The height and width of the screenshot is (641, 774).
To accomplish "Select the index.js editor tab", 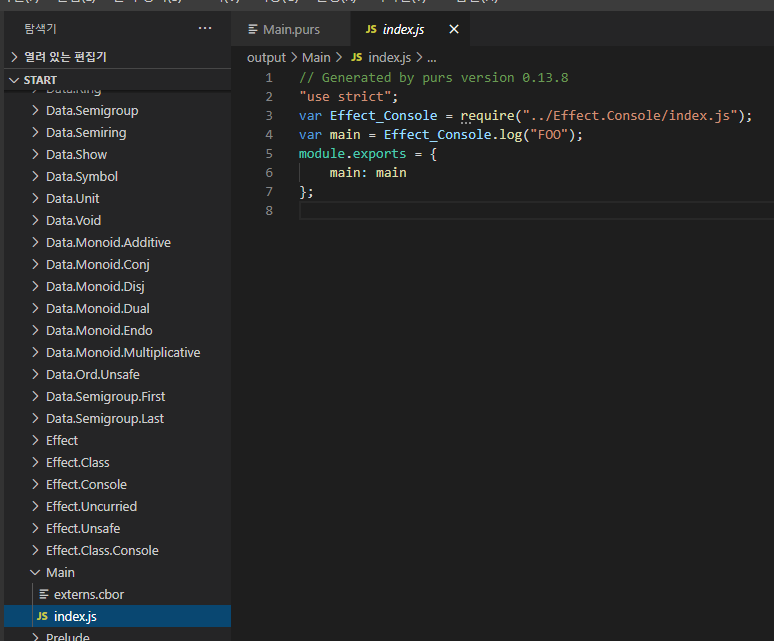I will coord(403,30).
